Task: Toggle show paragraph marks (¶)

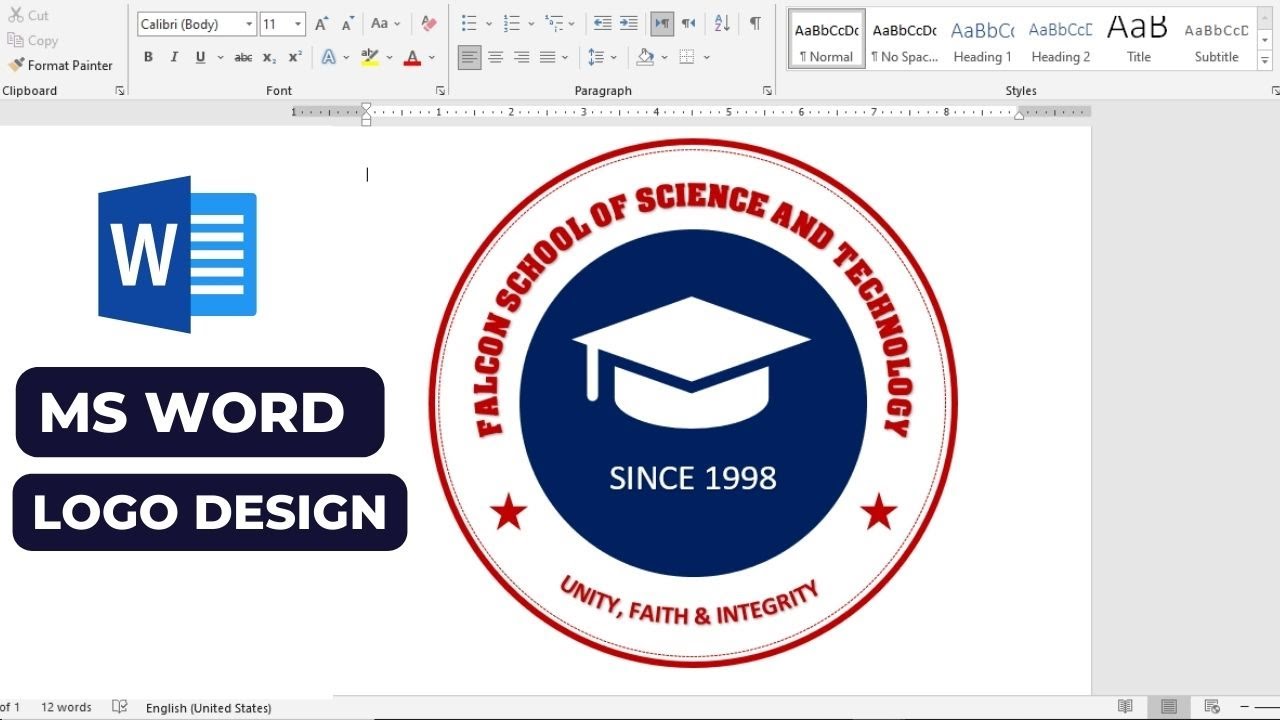Action: (x=755, y=23)
